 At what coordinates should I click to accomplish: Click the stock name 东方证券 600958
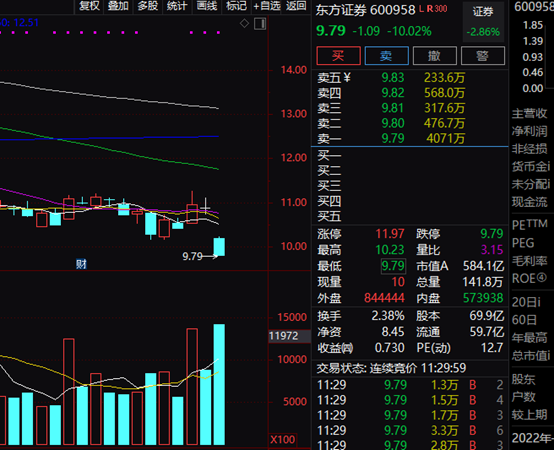click(x=365, y=10)
